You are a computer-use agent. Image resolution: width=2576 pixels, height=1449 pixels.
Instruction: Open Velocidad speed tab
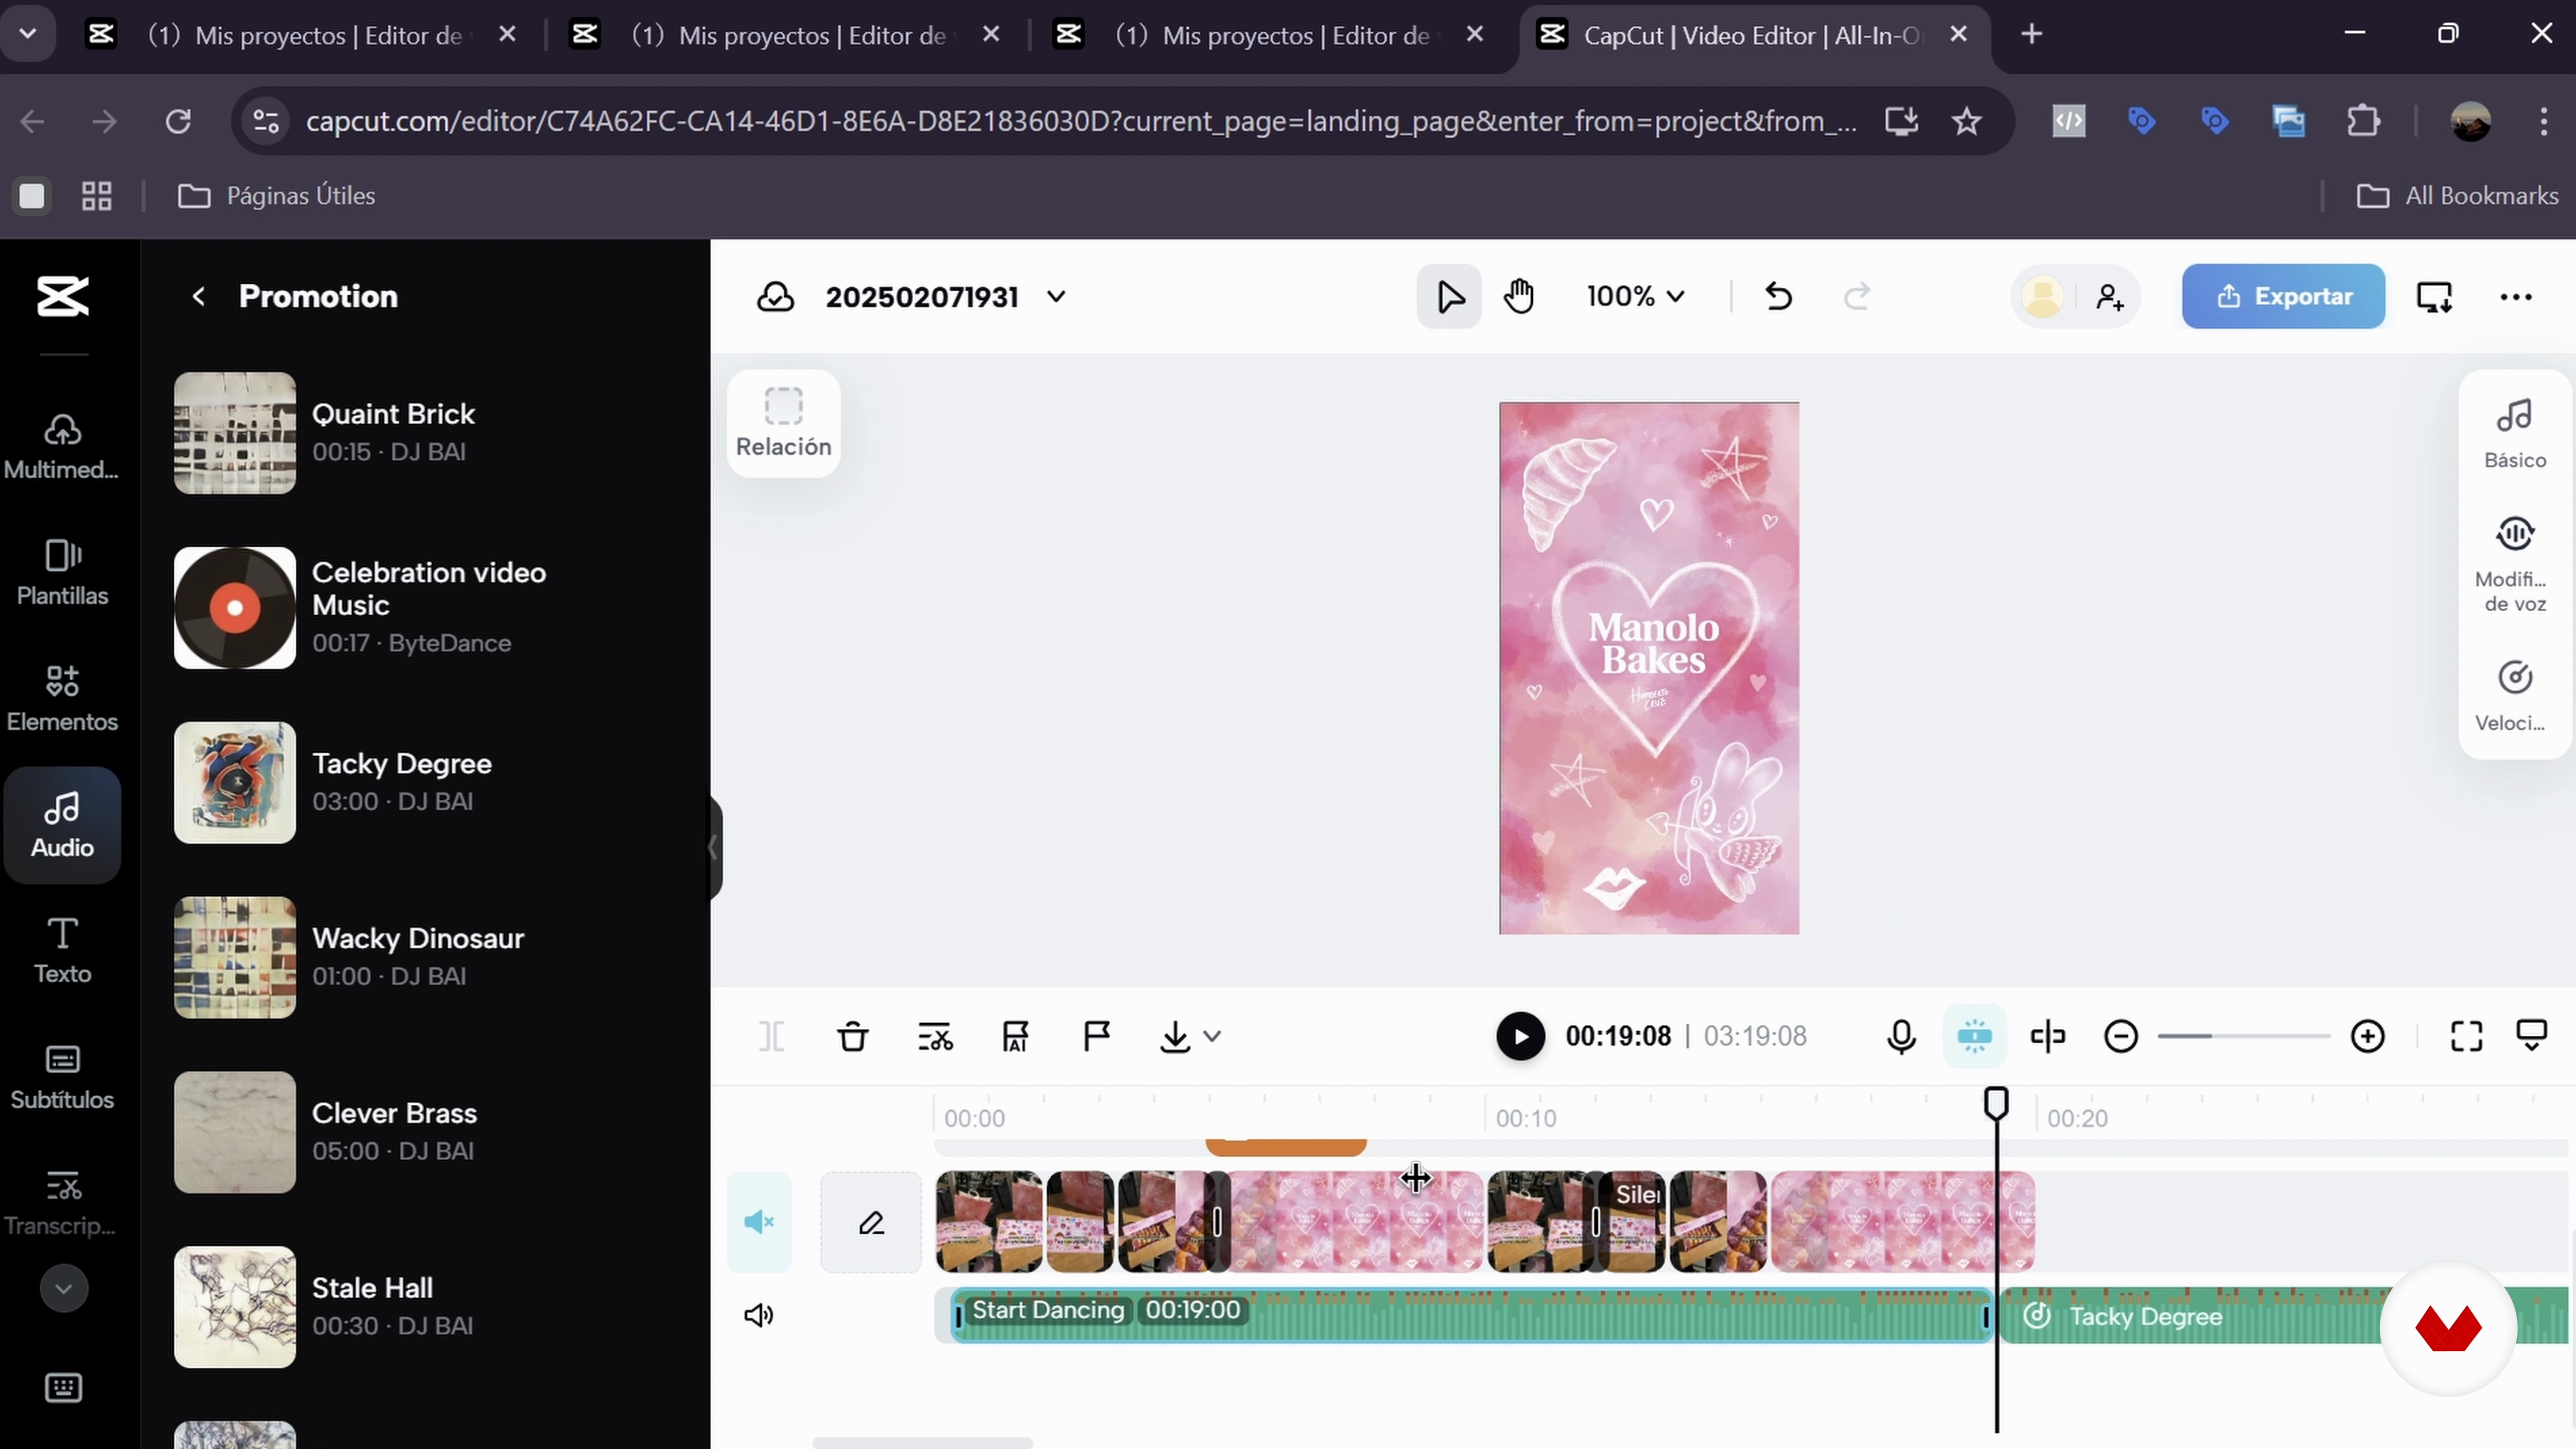click(x=2514, y=696)
